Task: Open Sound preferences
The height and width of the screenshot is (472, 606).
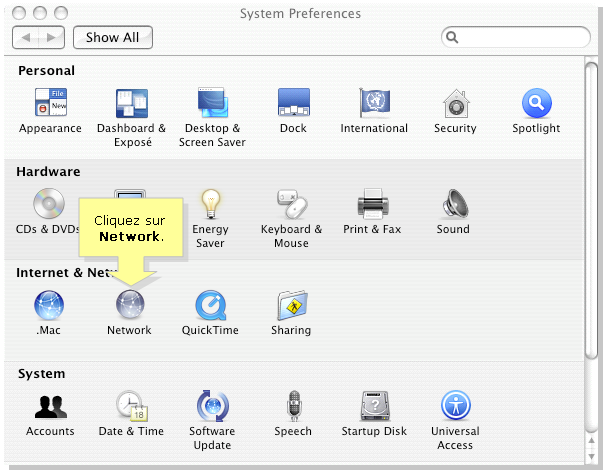Action: [x=453, y=205]
